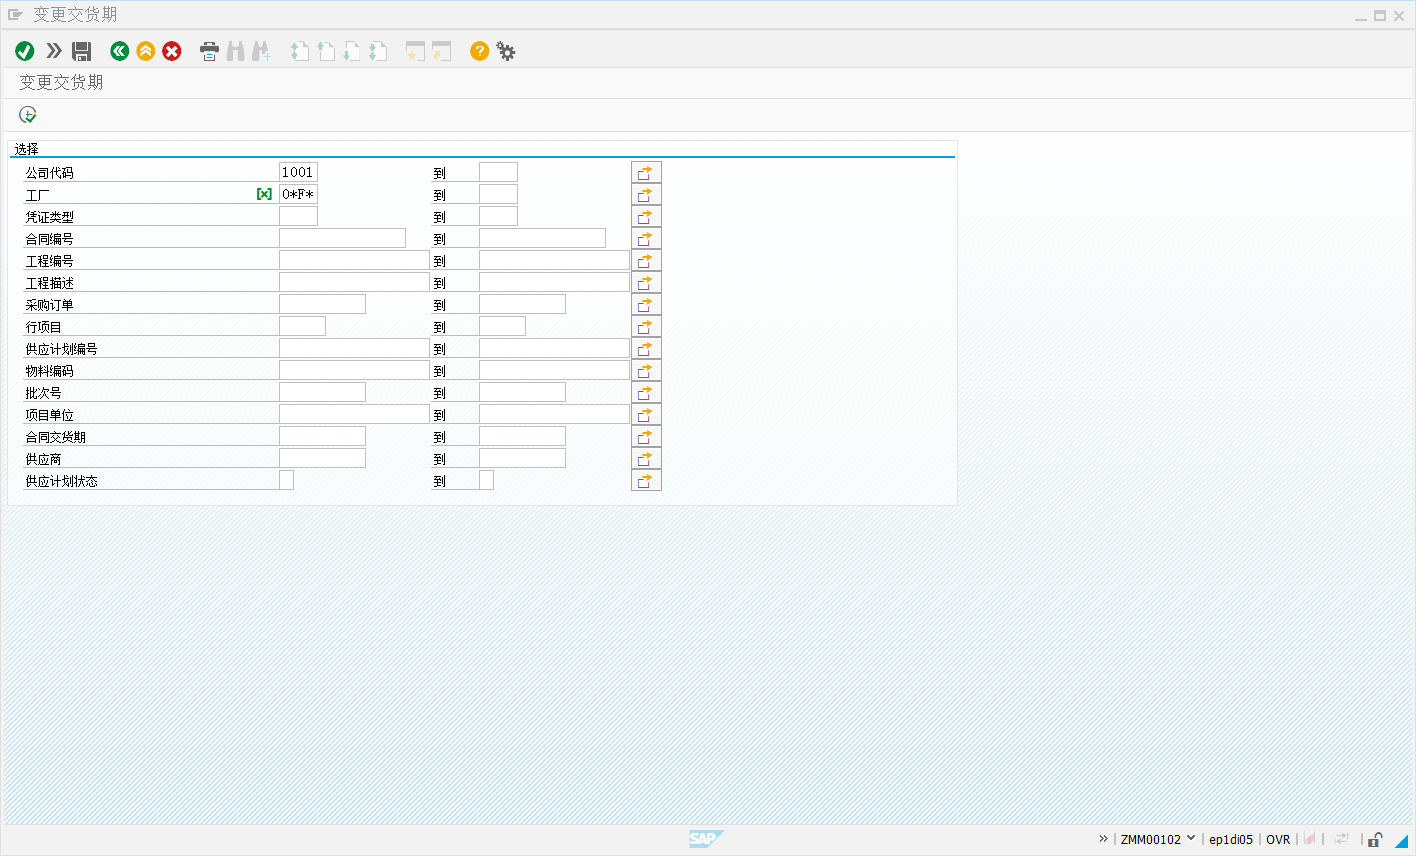
Task: Click the green Back arrow icon
Action: click(x=120, y=51)
